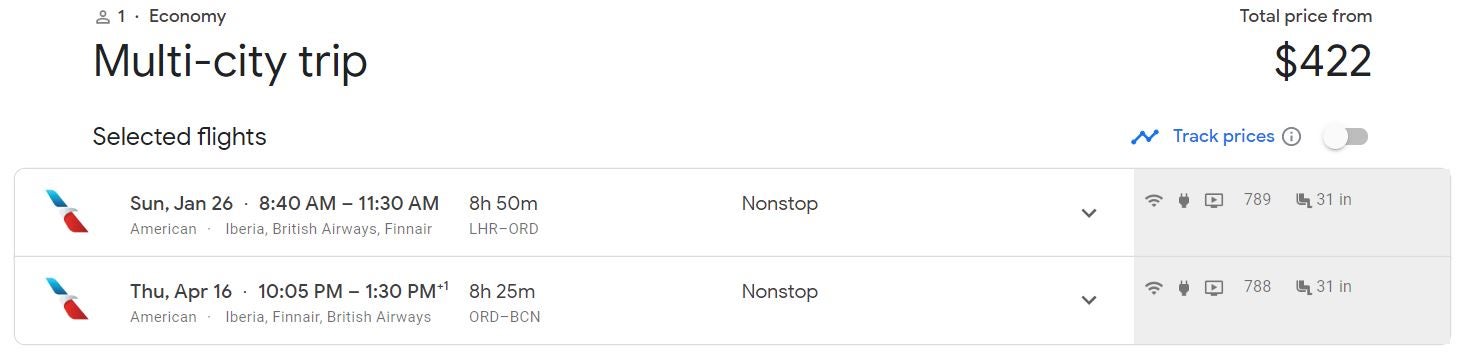Toggle the Track prices switch

(x=1345, y=137)
